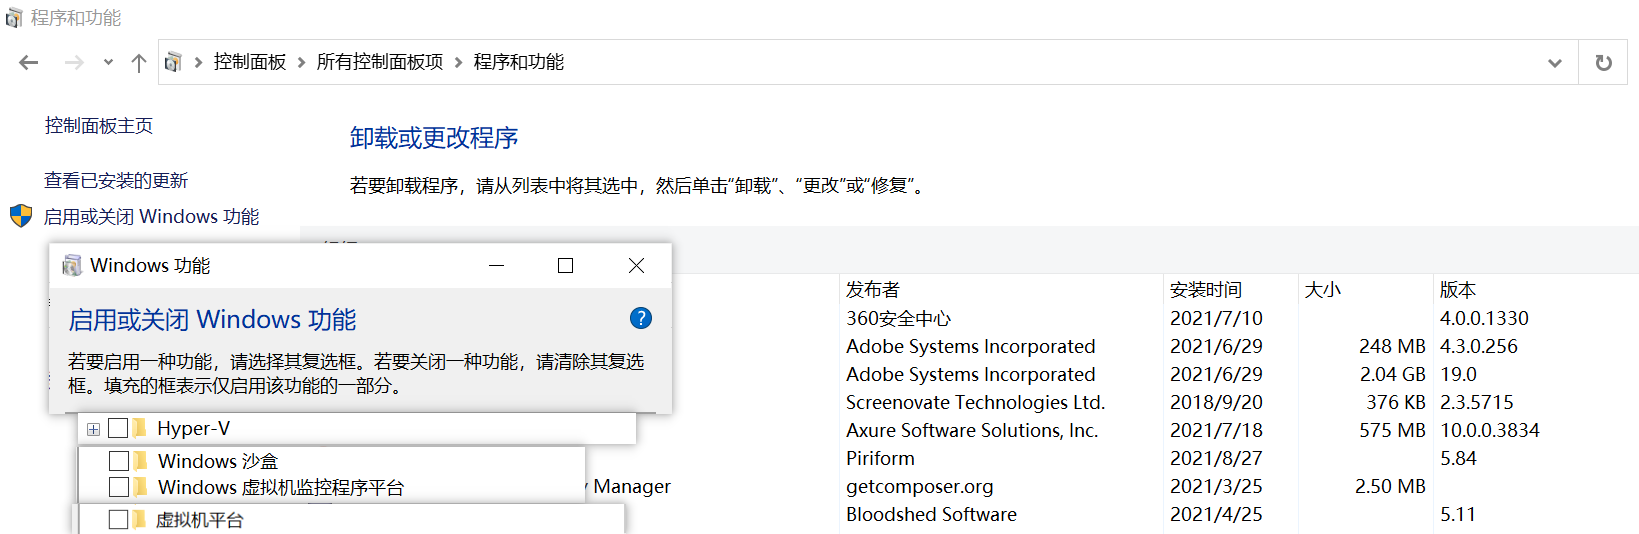Viewport: 1639px width, 534px height.
Task: Click the 程序和功能 title bar icon
Action: [14, 18]
